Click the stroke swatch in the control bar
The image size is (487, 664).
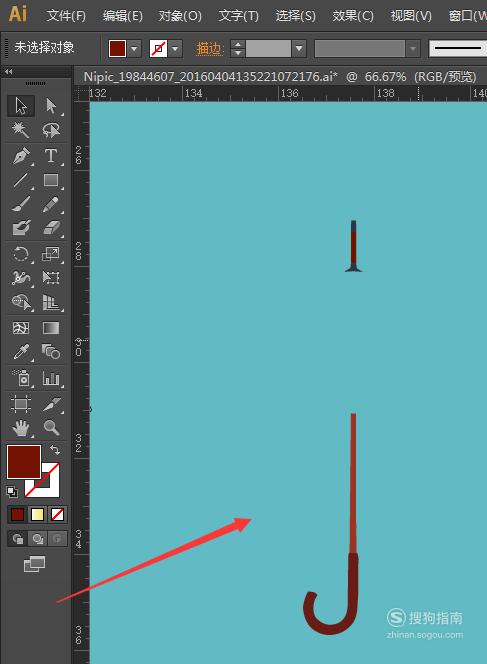tap(158, 49)
